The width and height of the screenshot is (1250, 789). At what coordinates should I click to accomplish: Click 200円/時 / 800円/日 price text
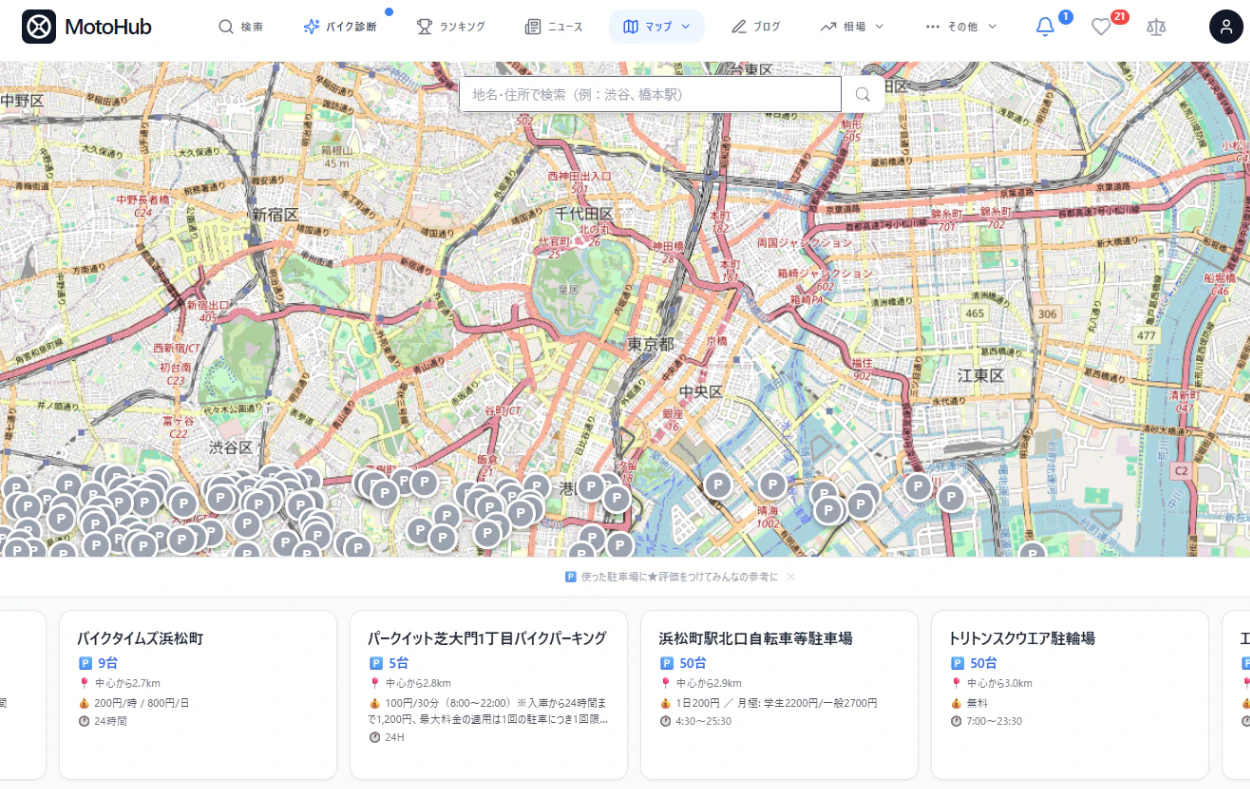coord(142,703)
